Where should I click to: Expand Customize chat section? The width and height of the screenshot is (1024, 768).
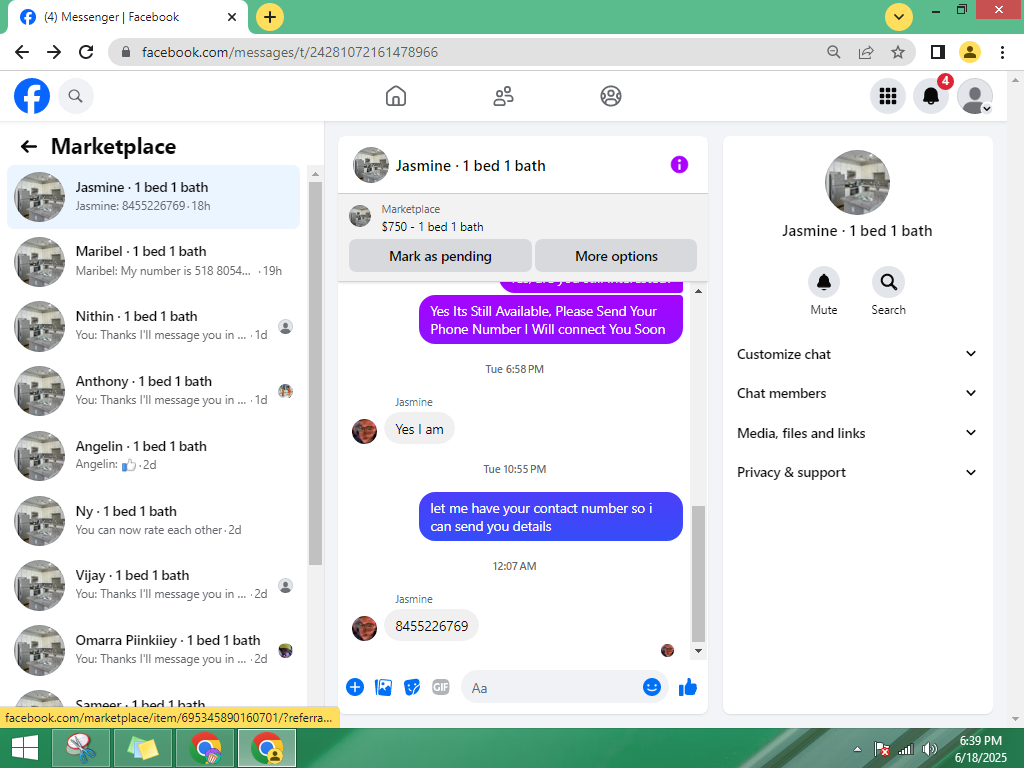click(857, 354)
